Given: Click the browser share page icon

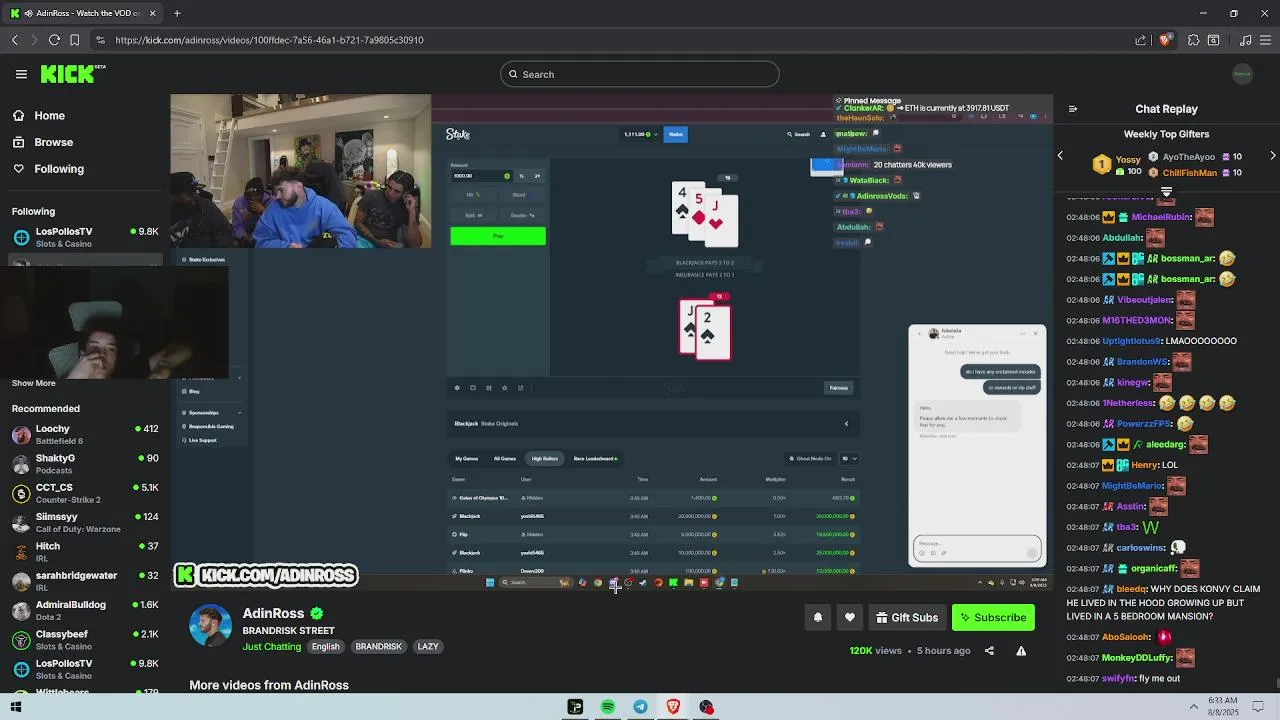Looking at the screenshot, I should click(1141, 40).
